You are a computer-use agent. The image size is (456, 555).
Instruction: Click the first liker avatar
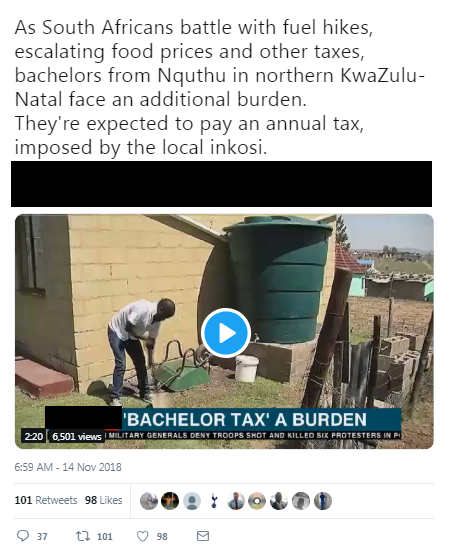pyautogui.click(x=149, y=501)
